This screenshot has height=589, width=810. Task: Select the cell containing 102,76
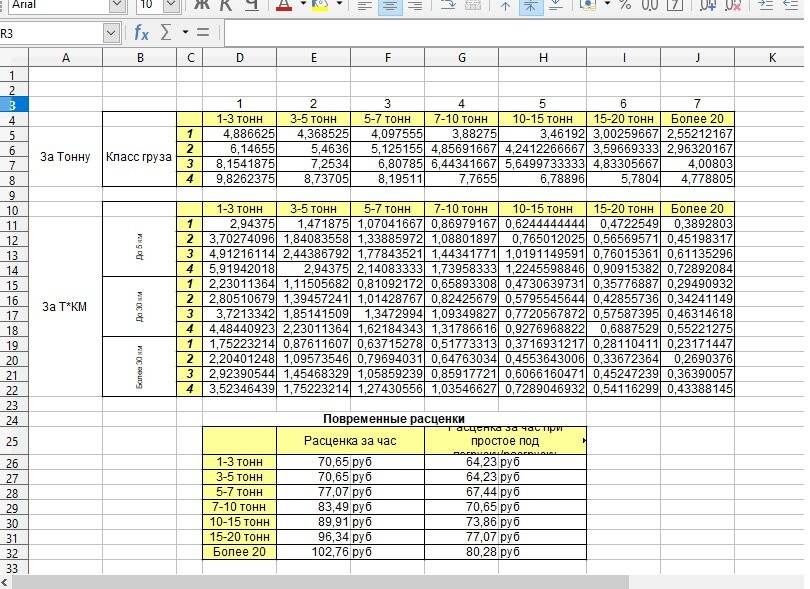coord(314,552)
